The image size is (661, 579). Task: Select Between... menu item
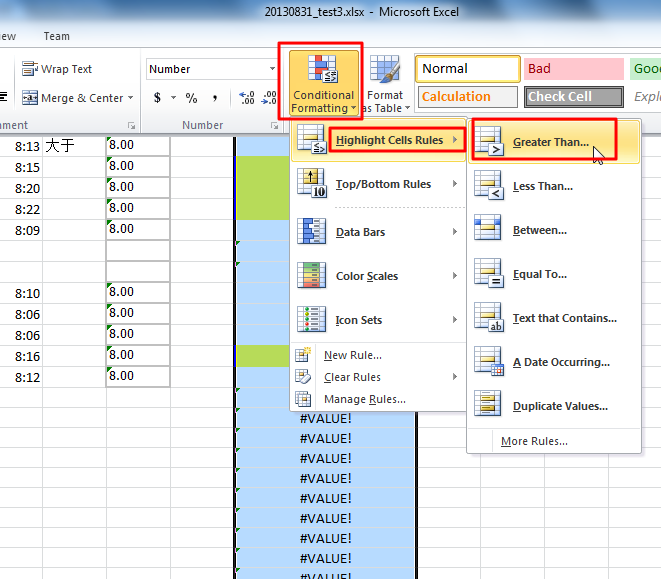pyautogui.click(x=554, y=230)
